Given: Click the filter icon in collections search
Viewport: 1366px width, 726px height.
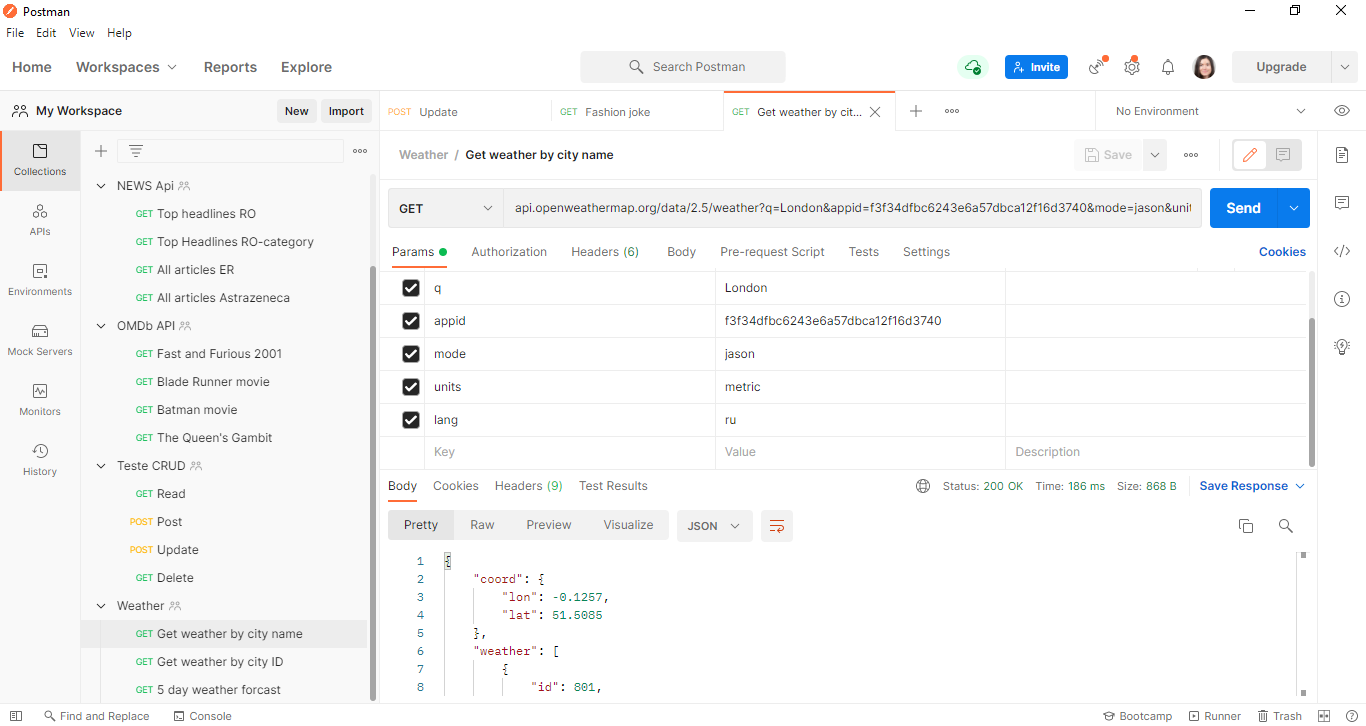Looking at the screenshot, I should pyautogui.click(x=136, y=151).
